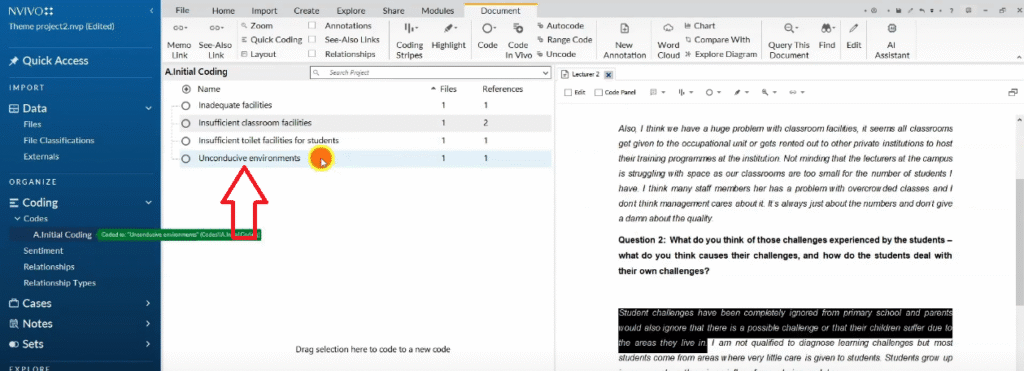The image size is (1024, 371).
Task: Select Quick Coding in the ribbon
Action: pos(271,40)
